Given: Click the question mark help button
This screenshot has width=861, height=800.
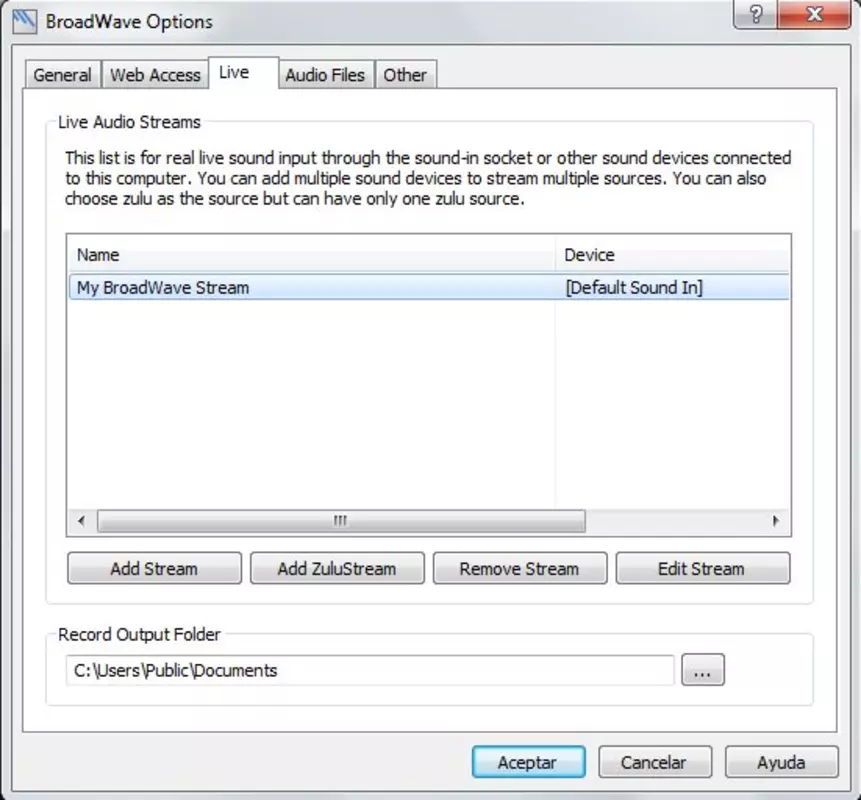Looking at the screenshot, I should coord(756,14).
